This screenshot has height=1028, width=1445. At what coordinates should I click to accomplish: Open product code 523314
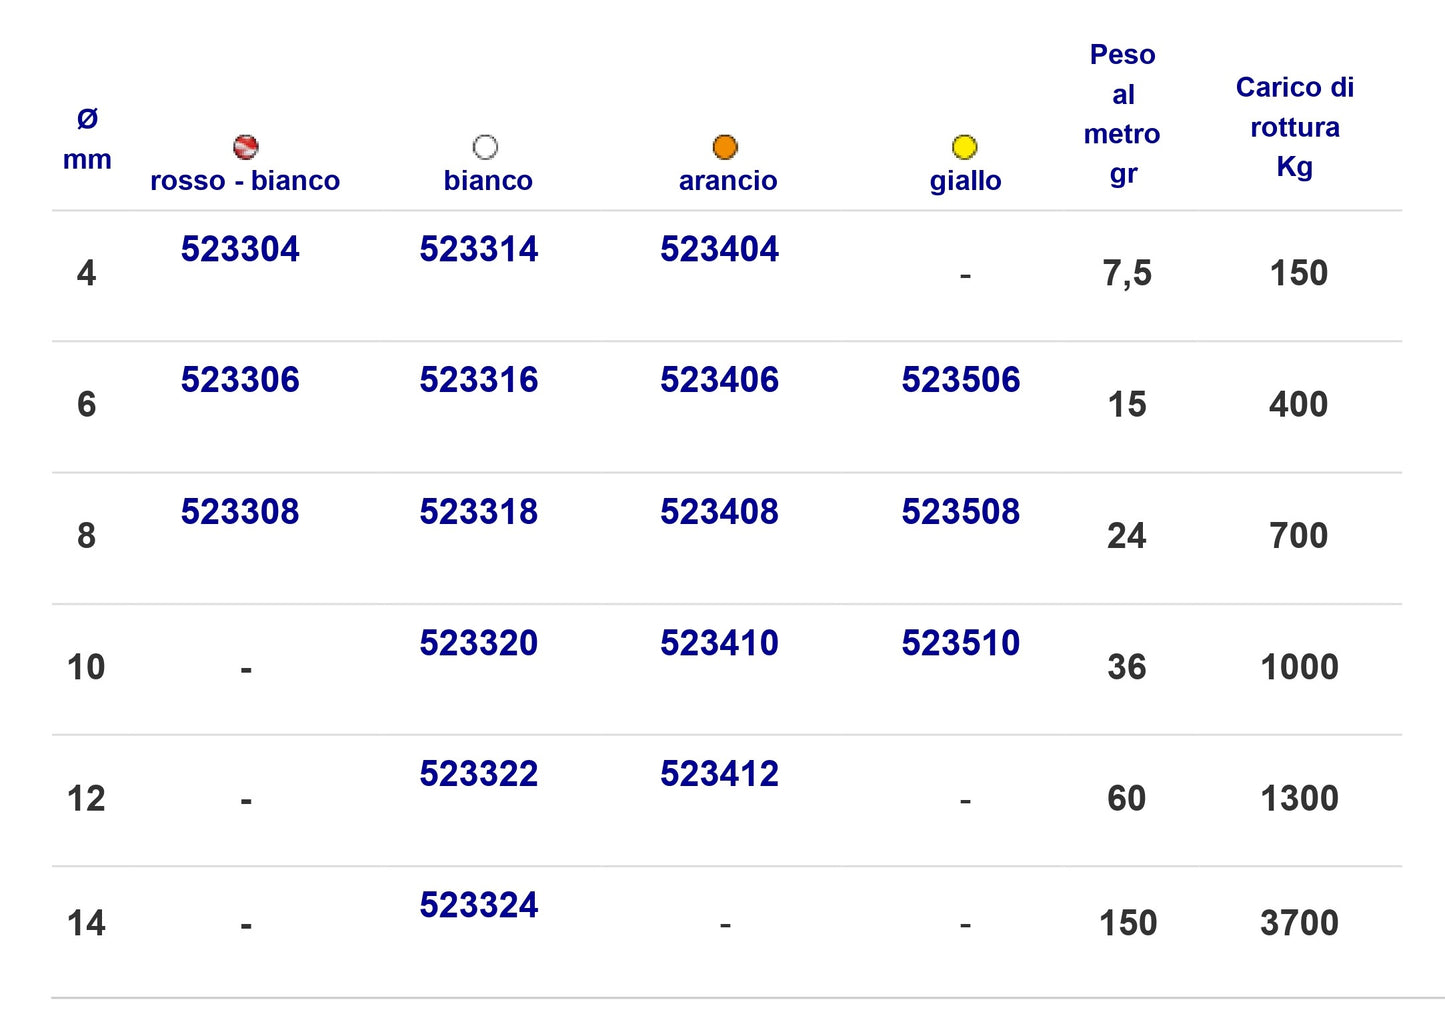[479, 249]
